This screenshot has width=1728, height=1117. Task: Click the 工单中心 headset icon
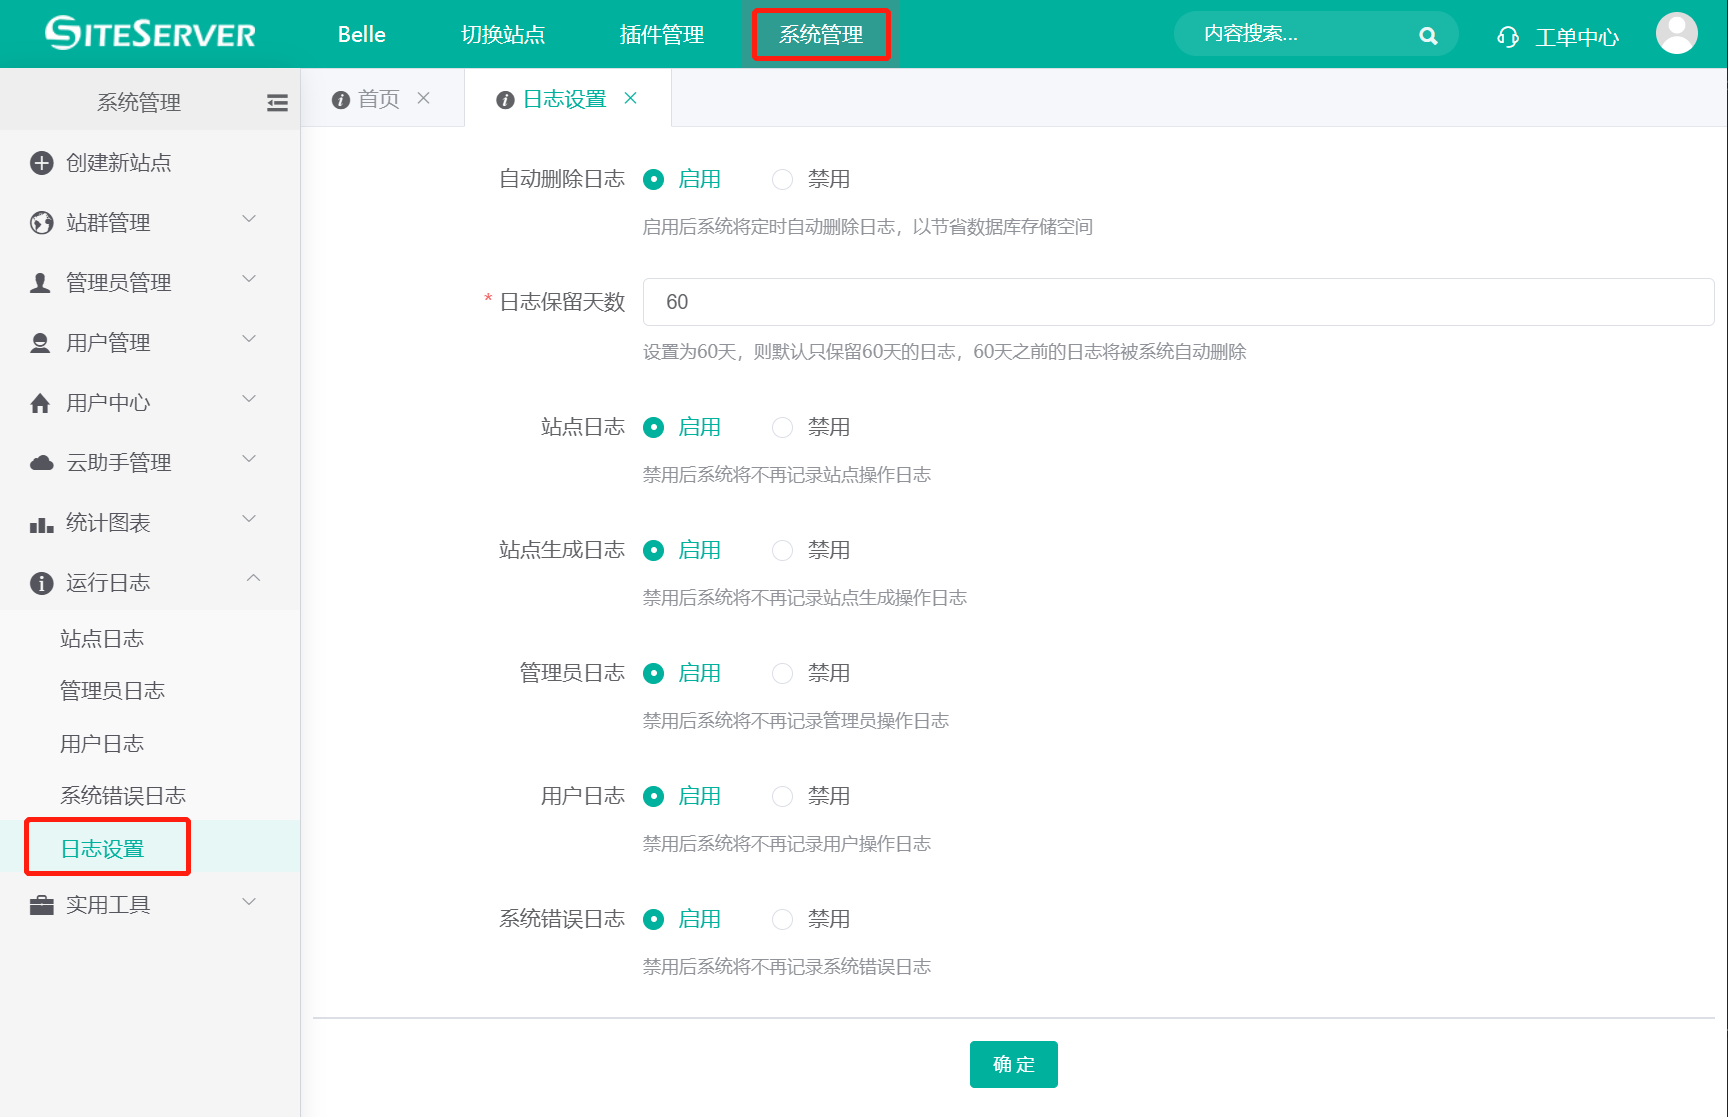point(1507,36)
